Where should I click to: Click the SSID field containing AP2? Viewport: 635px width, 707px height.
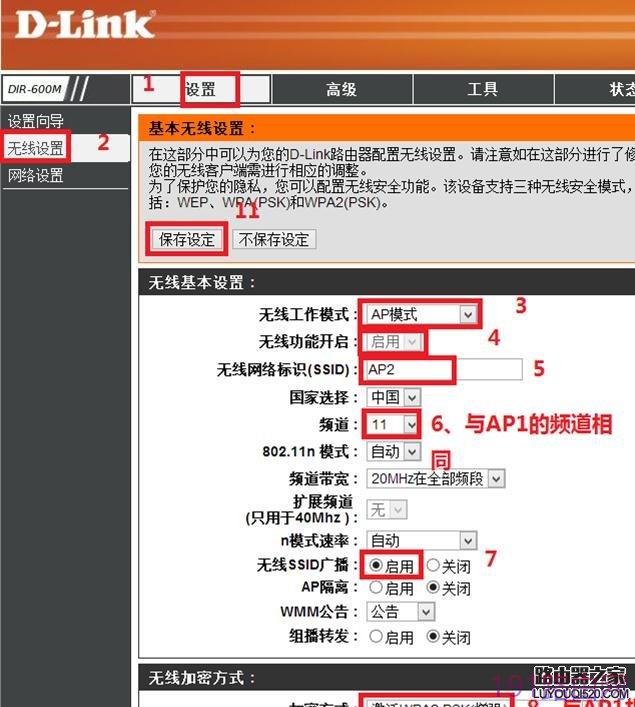click(444, 370)
